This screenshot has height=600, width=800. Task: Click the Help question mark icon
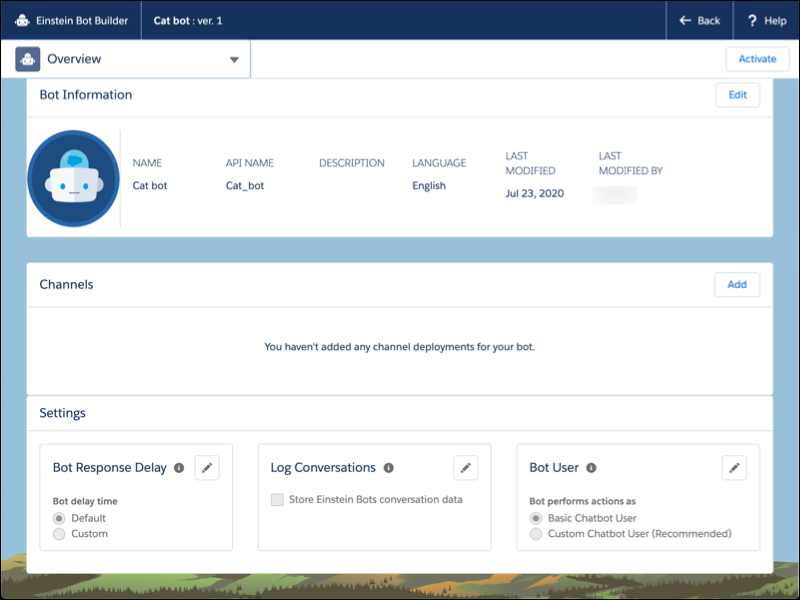tap(752, 20)
